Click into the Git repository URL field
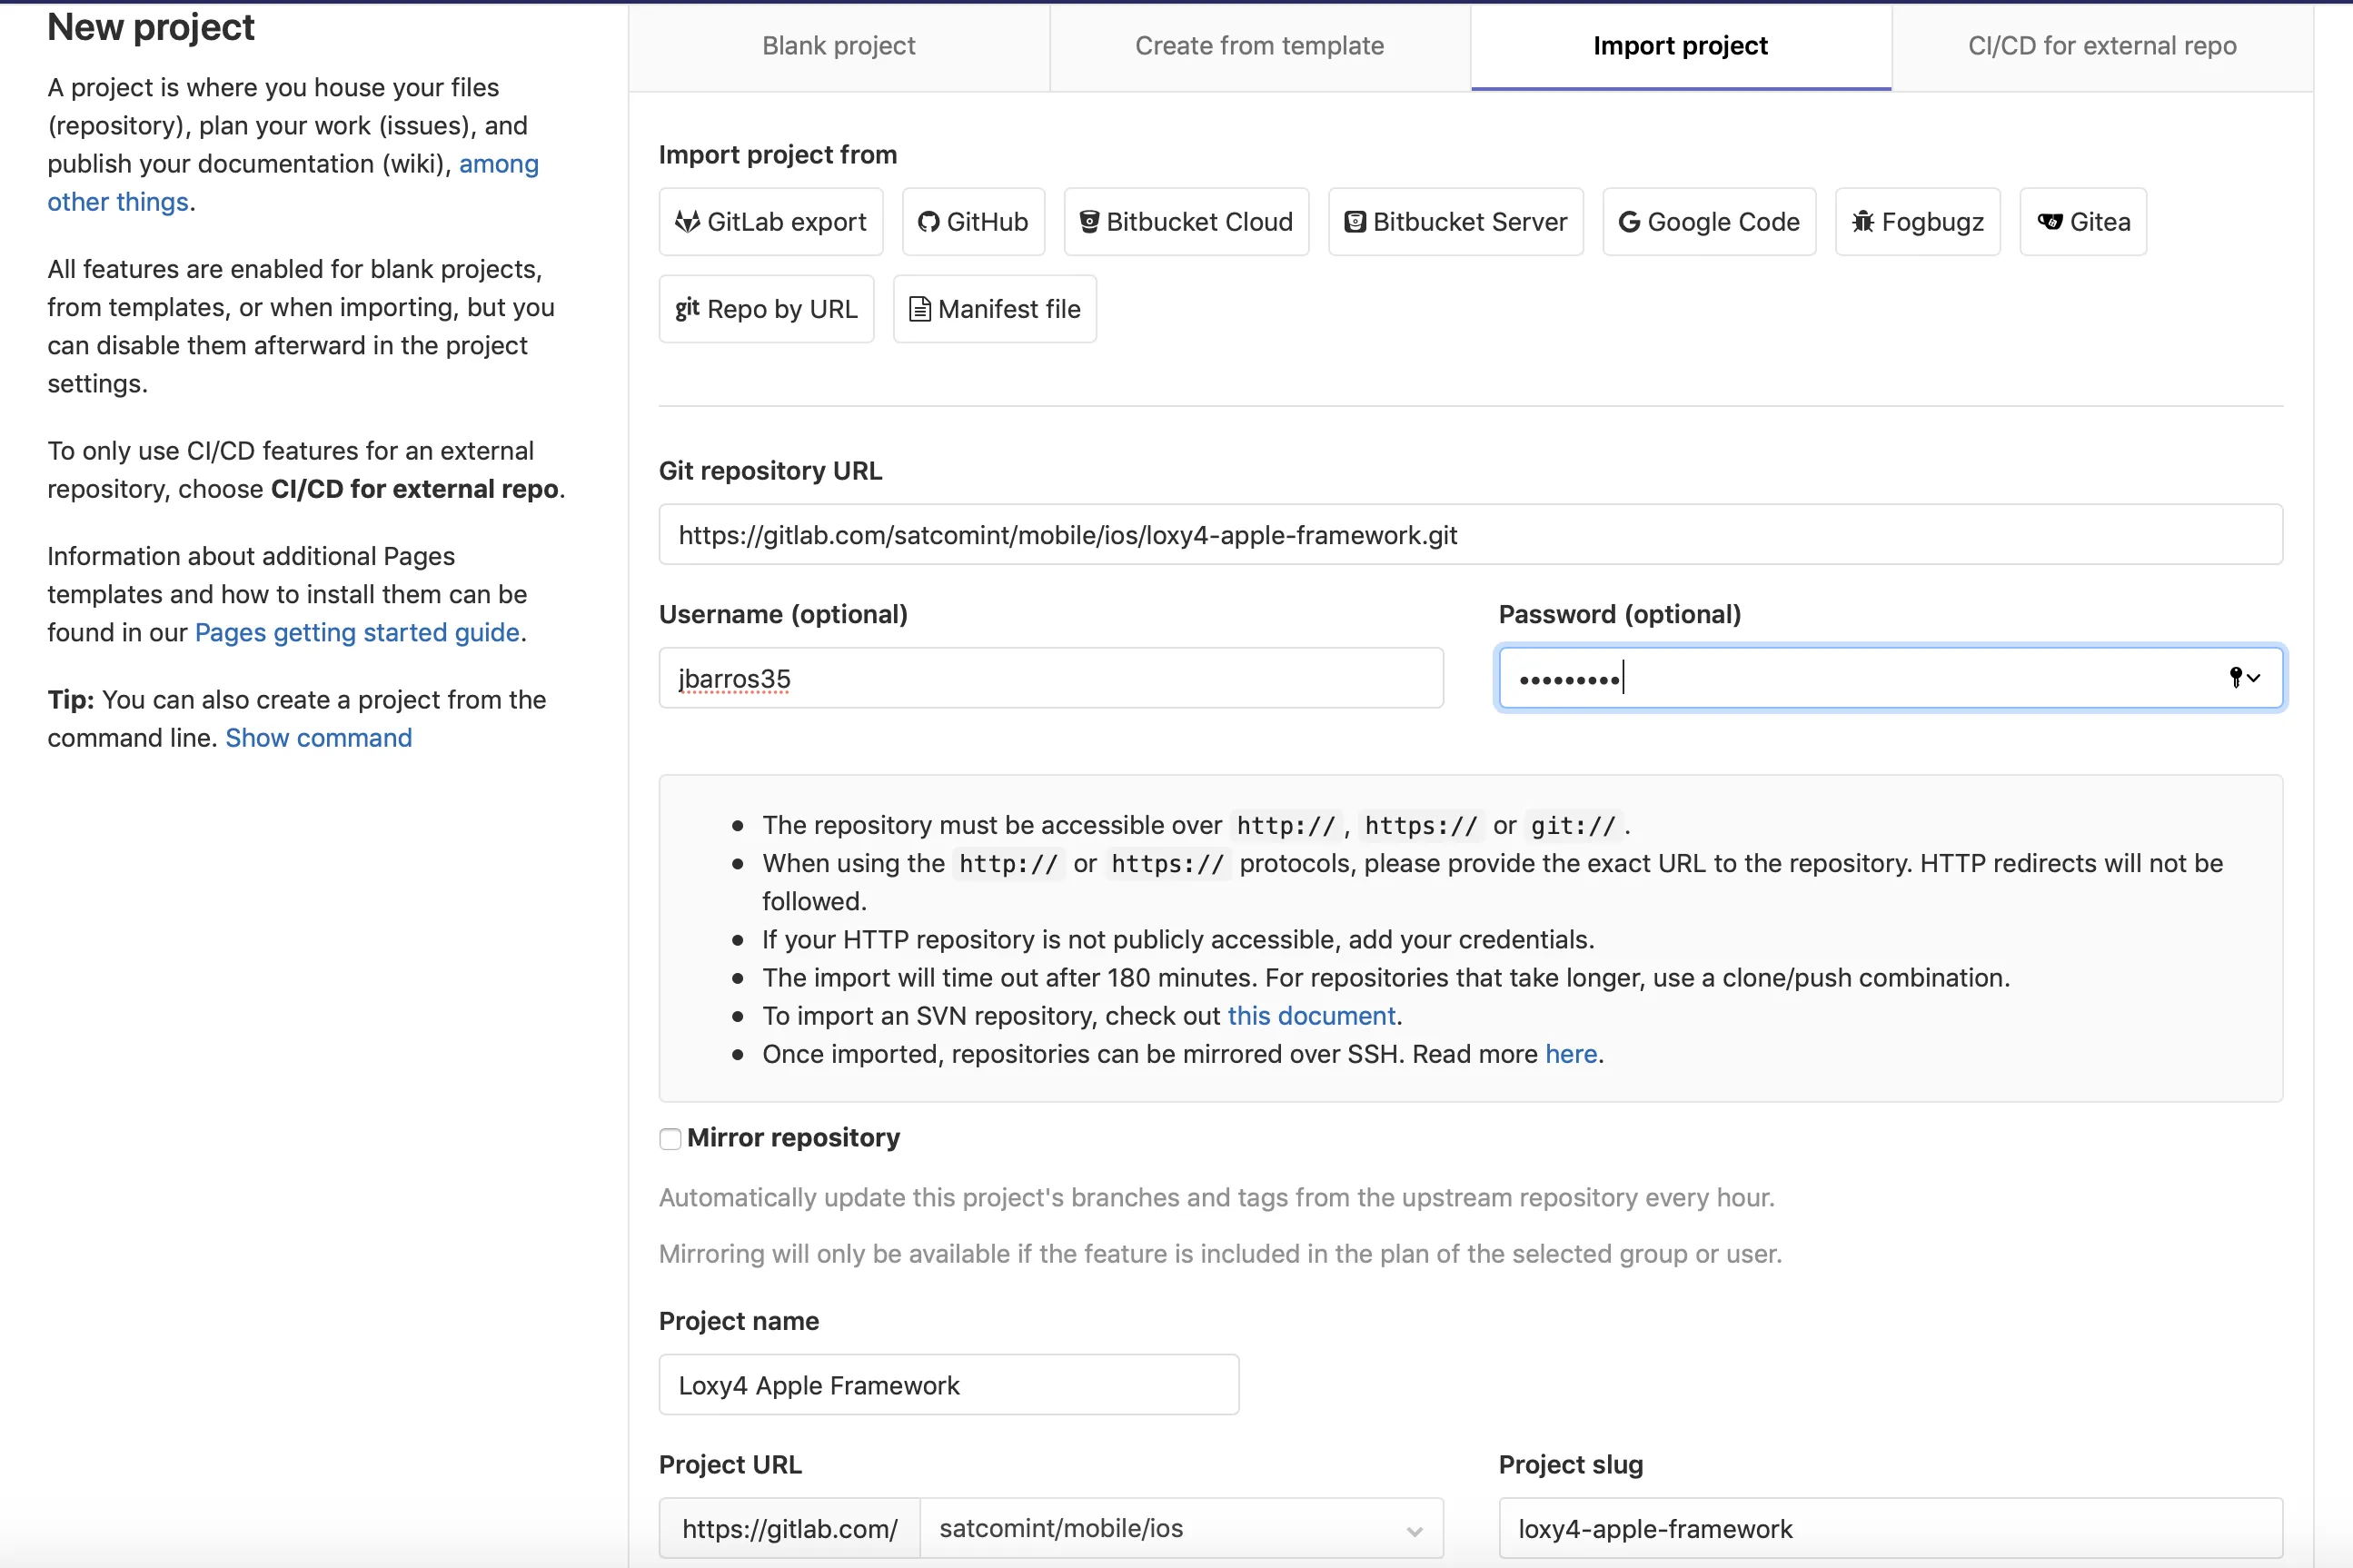This screenshot has width=2353, height=1568. pyautogui.click(x=1470, y=535)
